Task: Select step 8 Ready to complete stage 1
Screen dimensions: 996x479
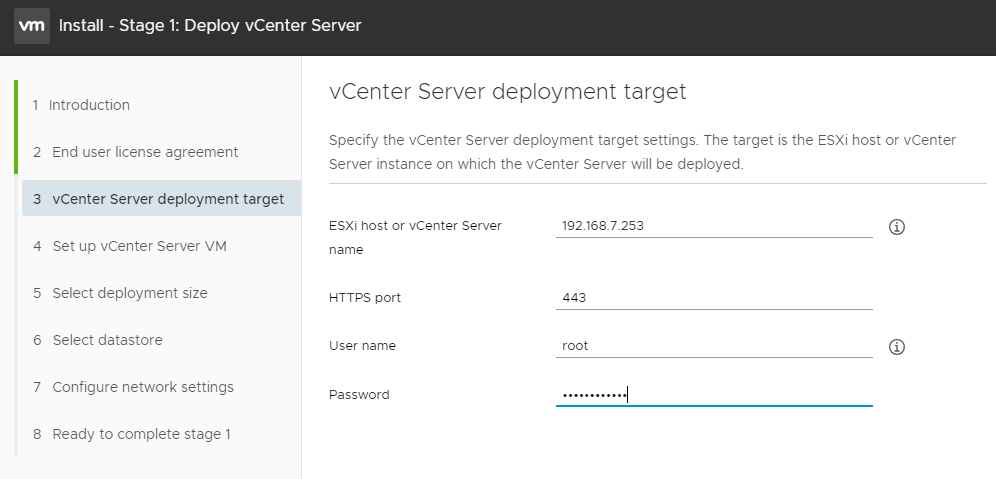Action: point(132,434)
